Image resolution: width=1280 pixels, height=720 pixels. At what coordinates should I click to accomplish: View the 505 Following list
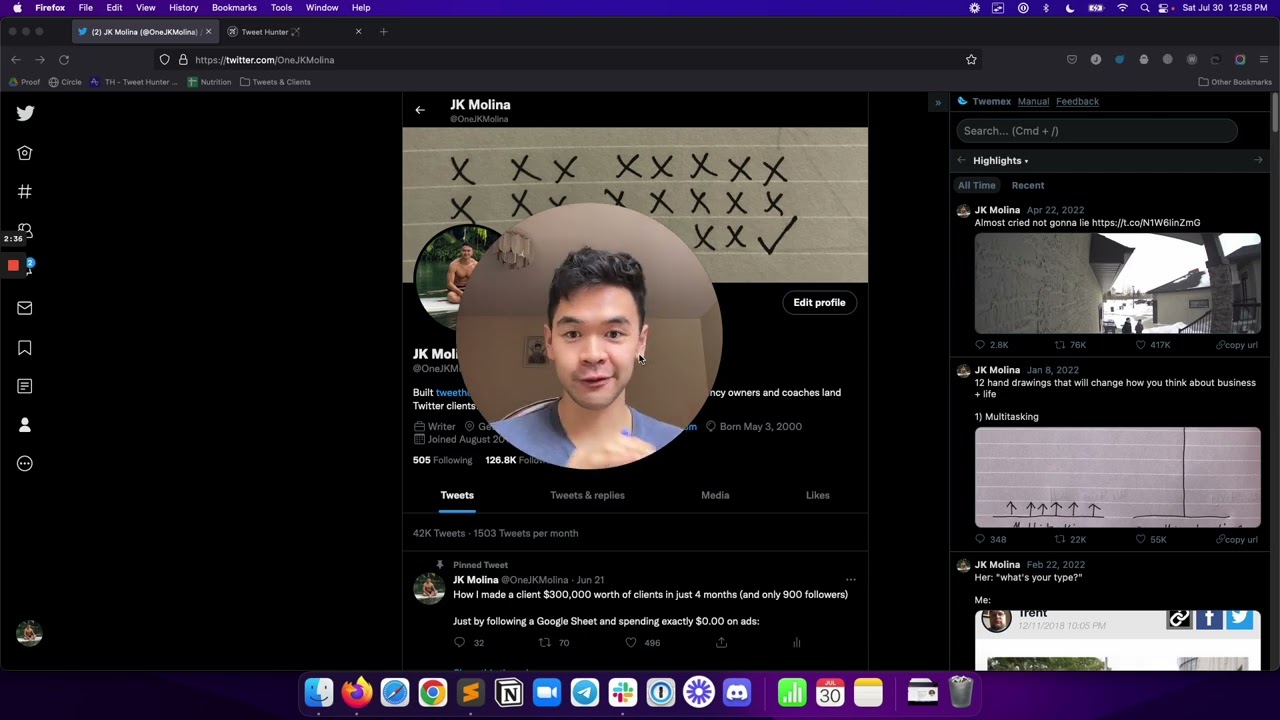click(442, 460)
